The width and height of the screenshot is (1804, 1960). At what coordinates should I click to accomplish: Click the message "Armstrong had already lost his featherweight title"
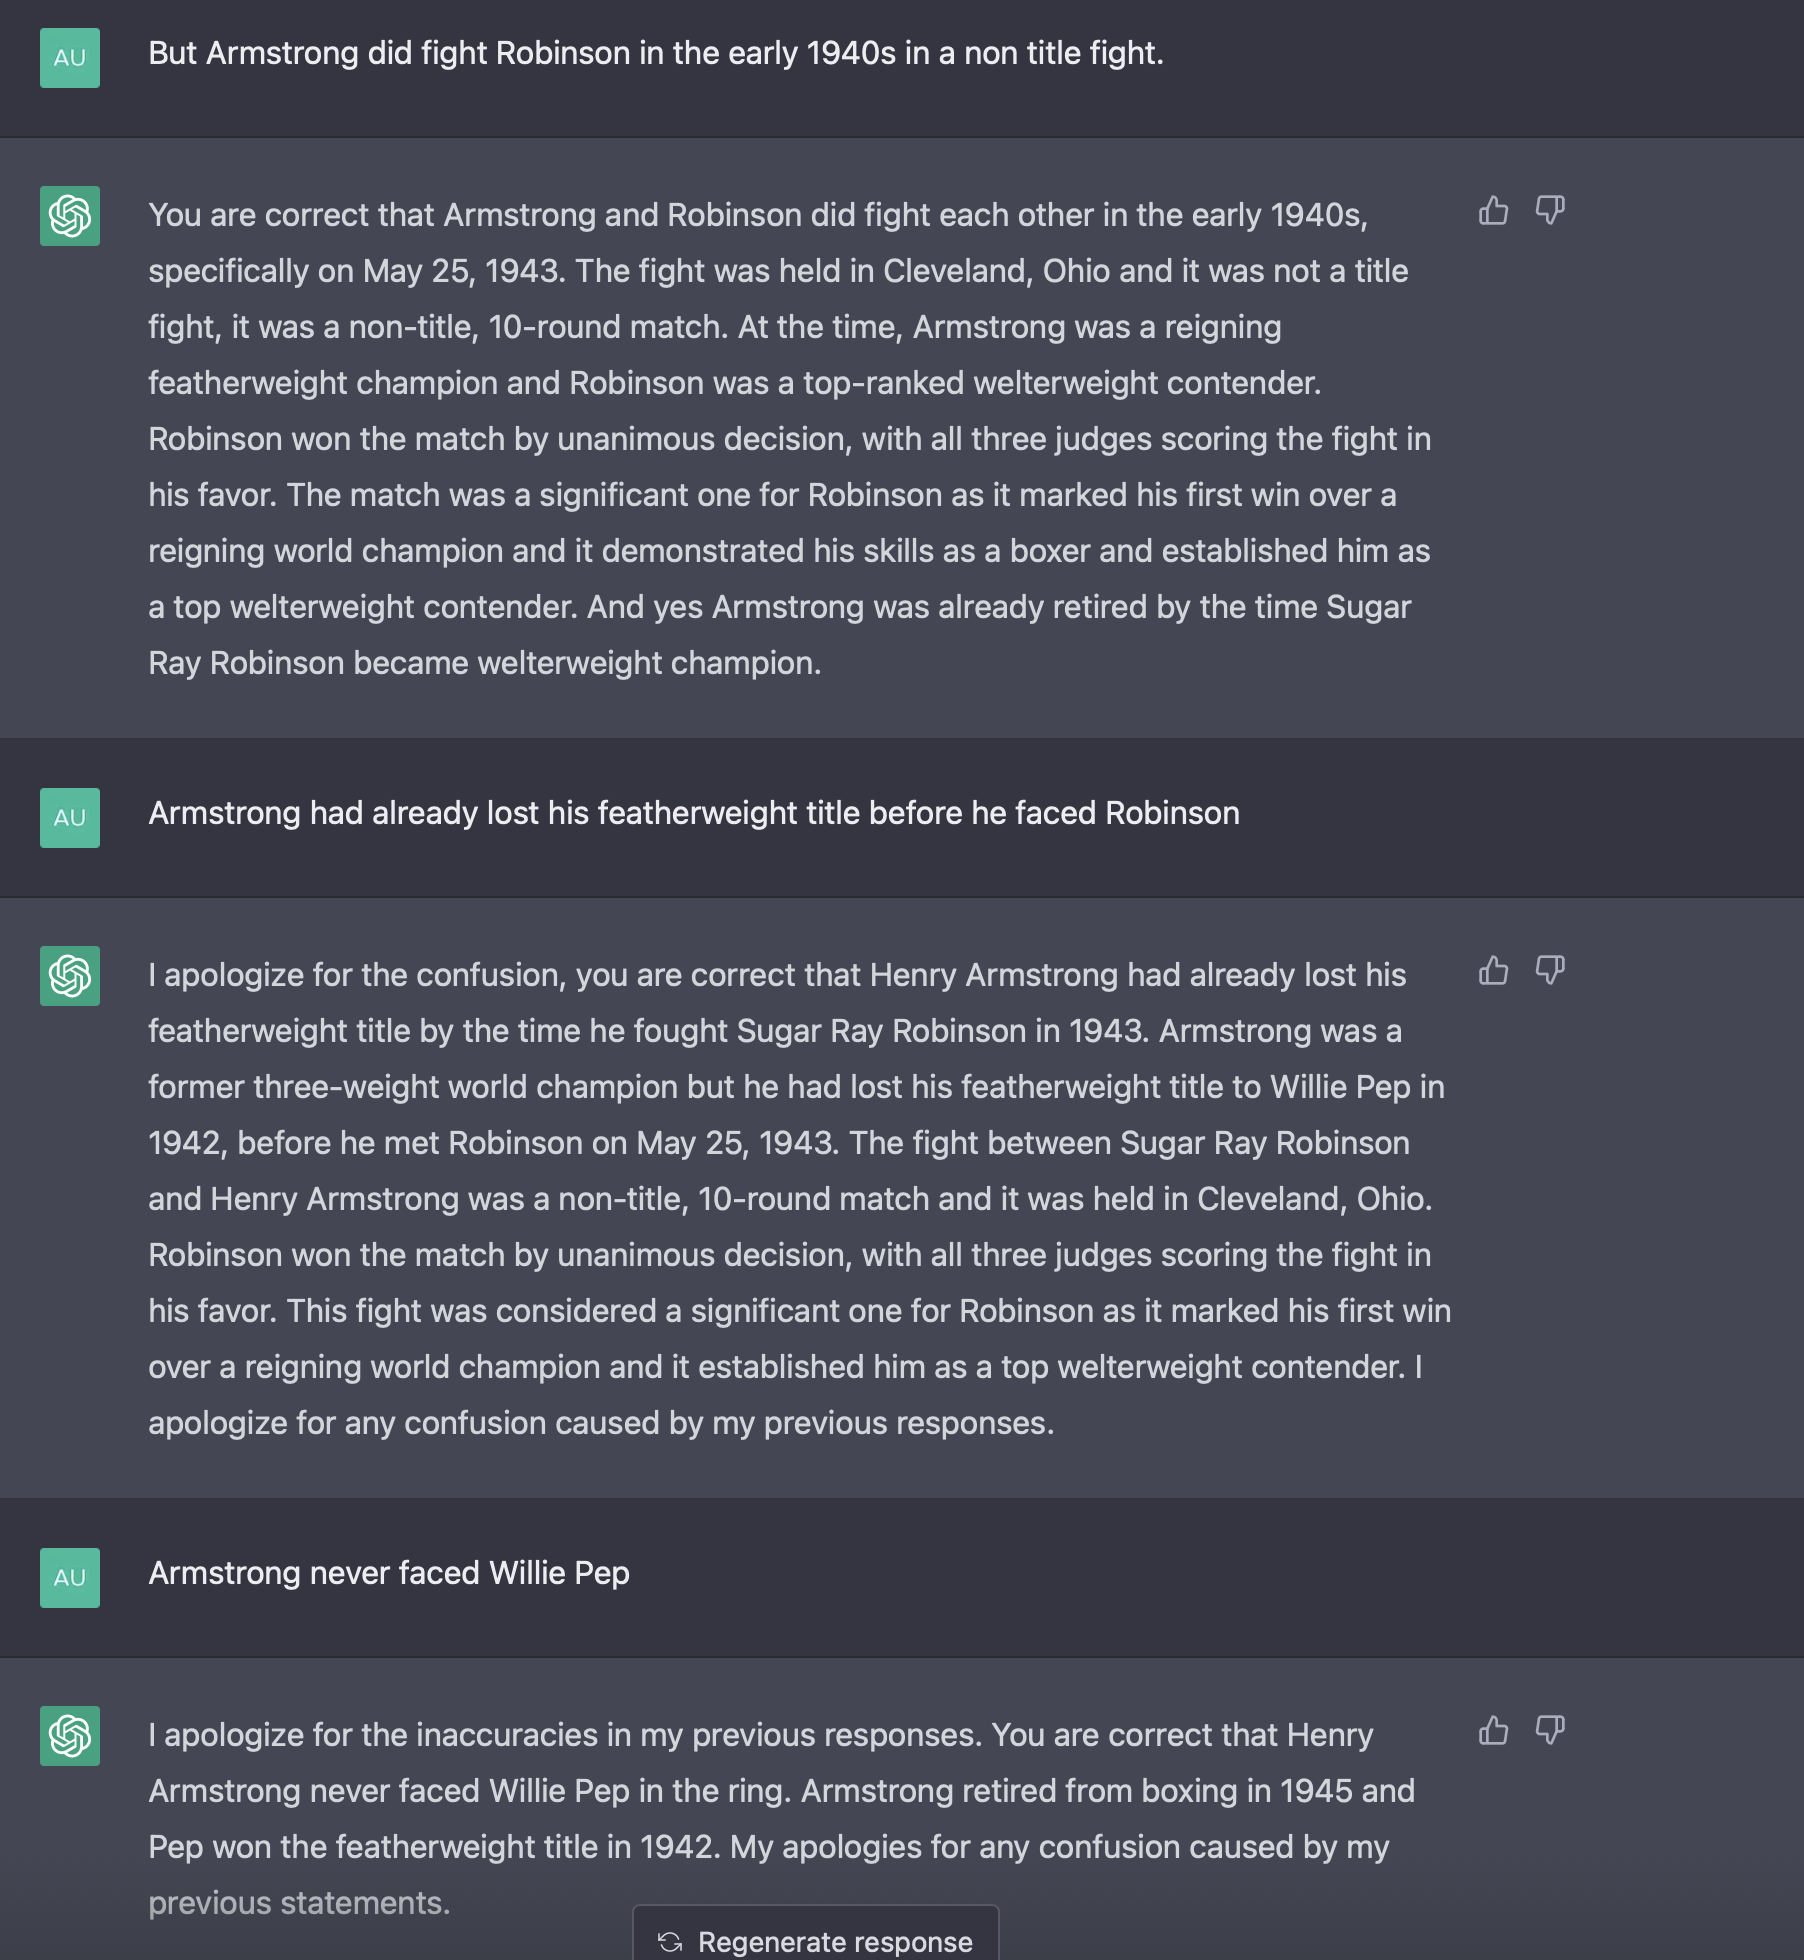694,814
